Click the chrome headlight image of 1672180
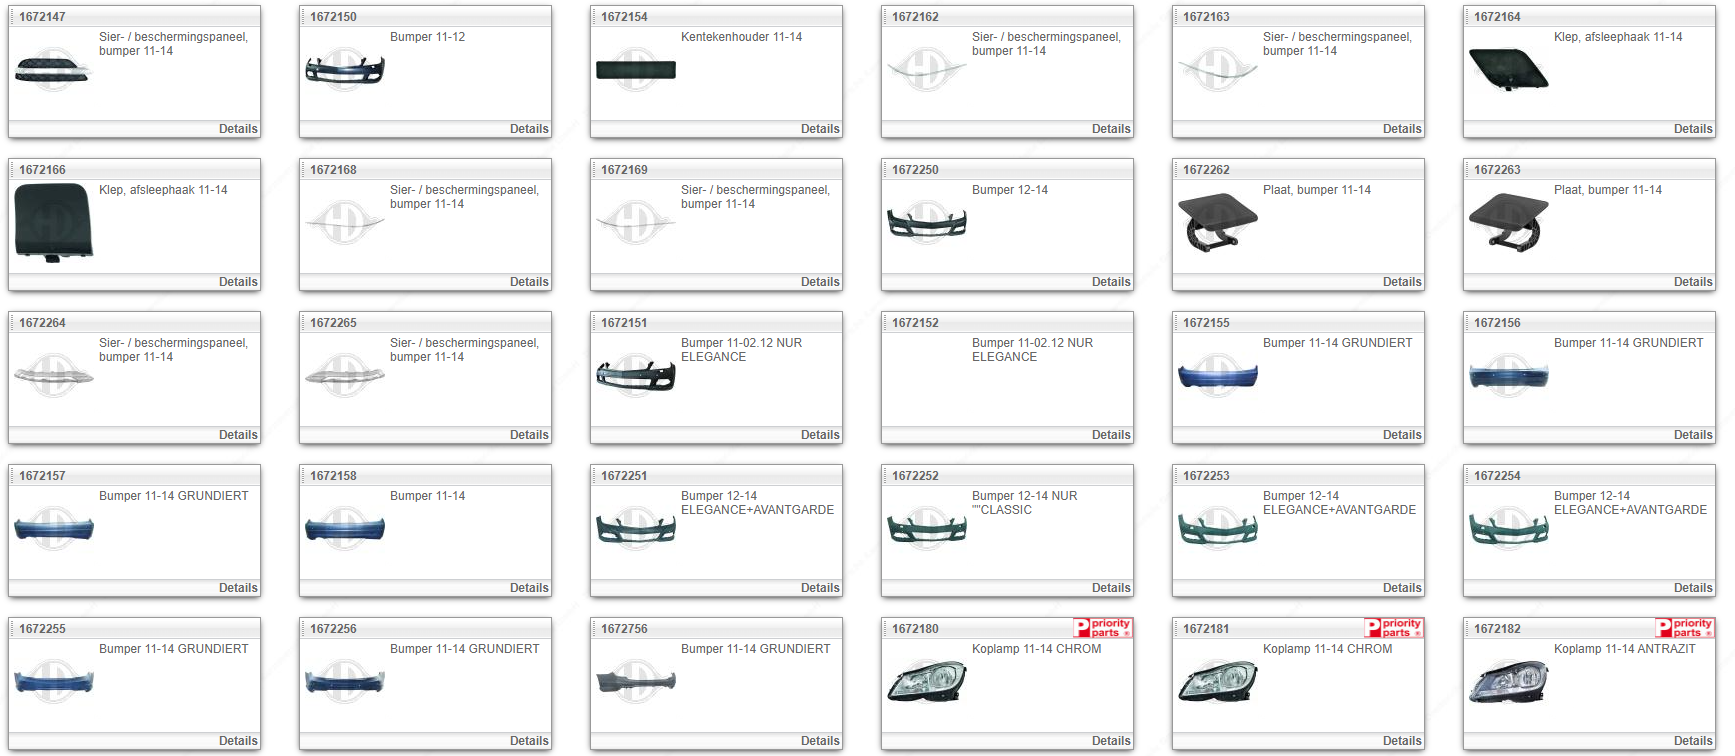This screenshot has height=756, width=1735. 926,682
